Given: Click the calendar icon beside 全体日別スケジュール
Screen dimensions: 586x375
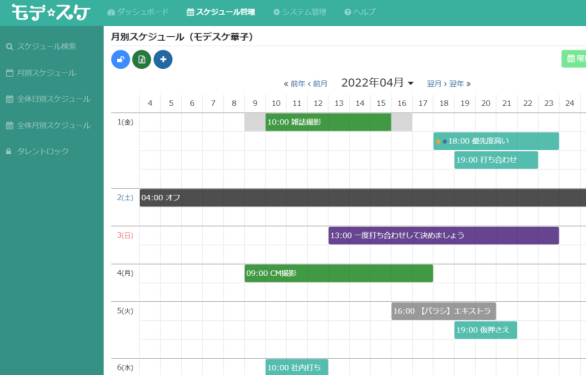Looking at the screenshot, I should (x=9, y=99).
